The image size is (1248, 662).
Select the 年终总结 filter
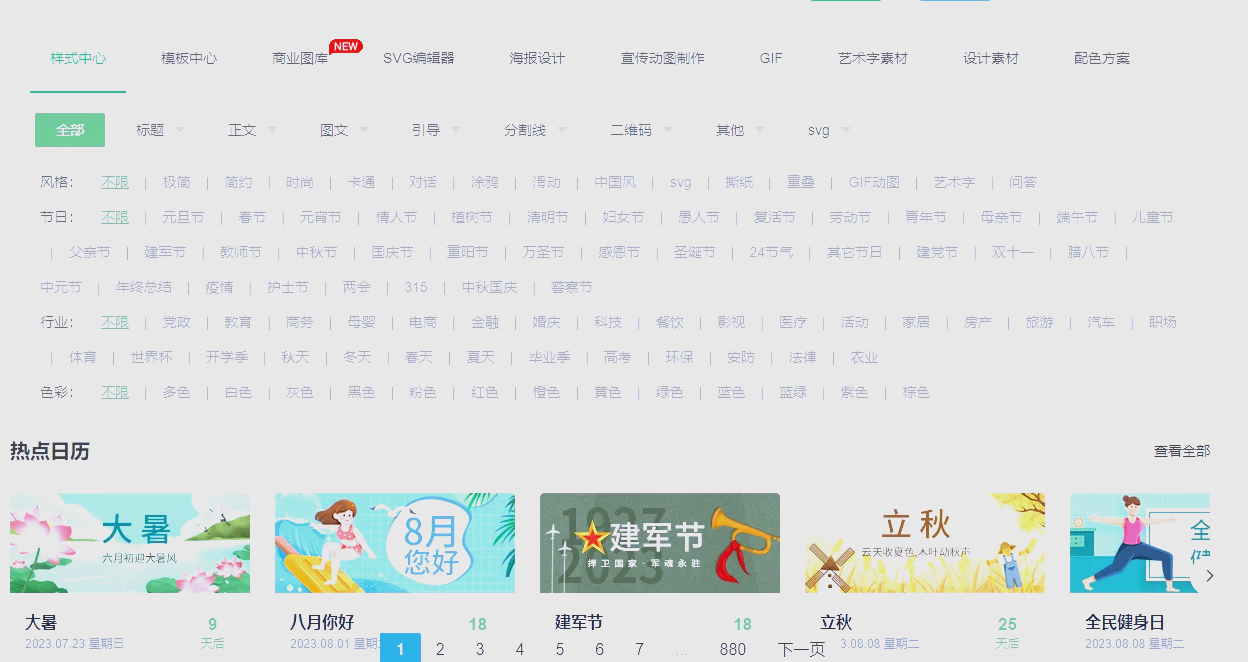[x=144, y=287]
